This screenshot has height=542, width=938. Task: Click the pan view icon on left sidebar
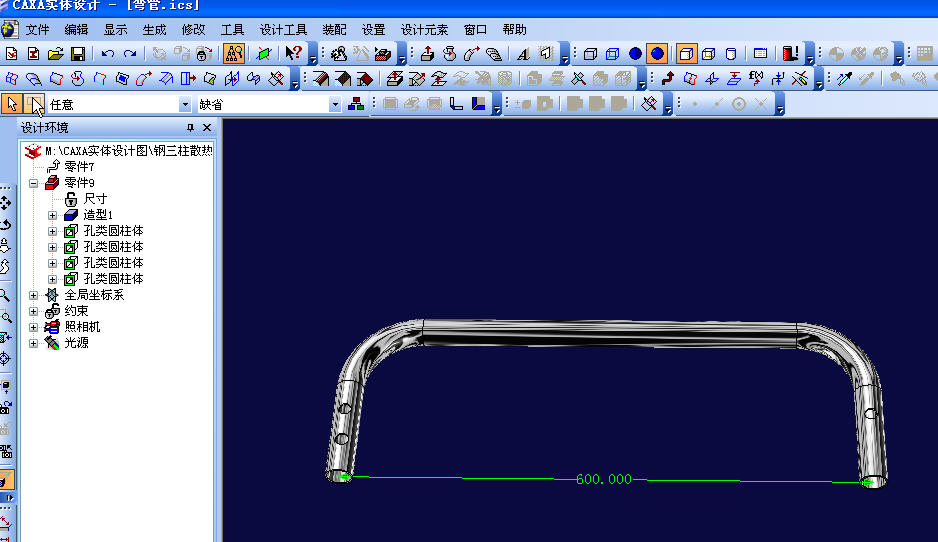click(6, 203)
